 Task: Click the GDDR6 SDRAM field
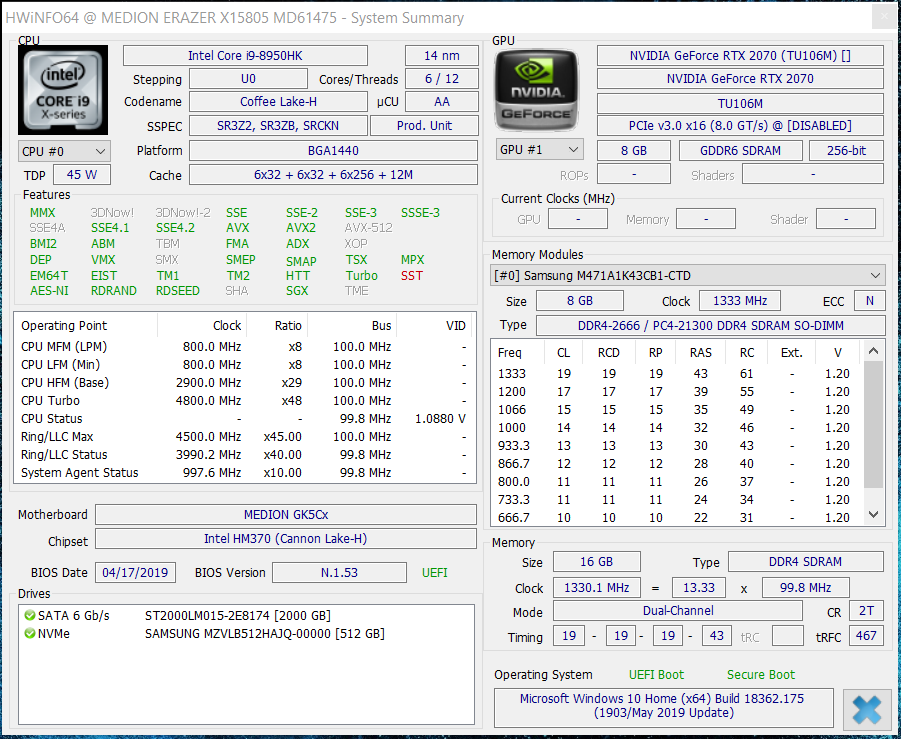tap(740, 151)
